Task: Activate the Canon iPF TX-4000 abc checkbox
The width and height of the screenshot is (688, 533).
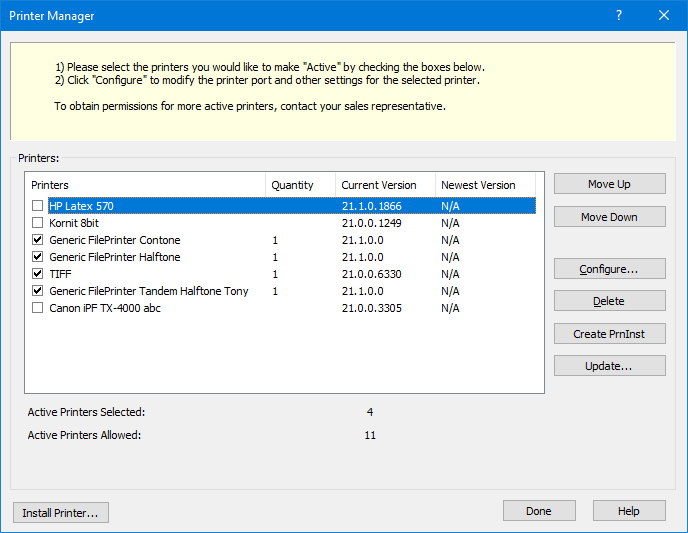Action: pos(38,308)
